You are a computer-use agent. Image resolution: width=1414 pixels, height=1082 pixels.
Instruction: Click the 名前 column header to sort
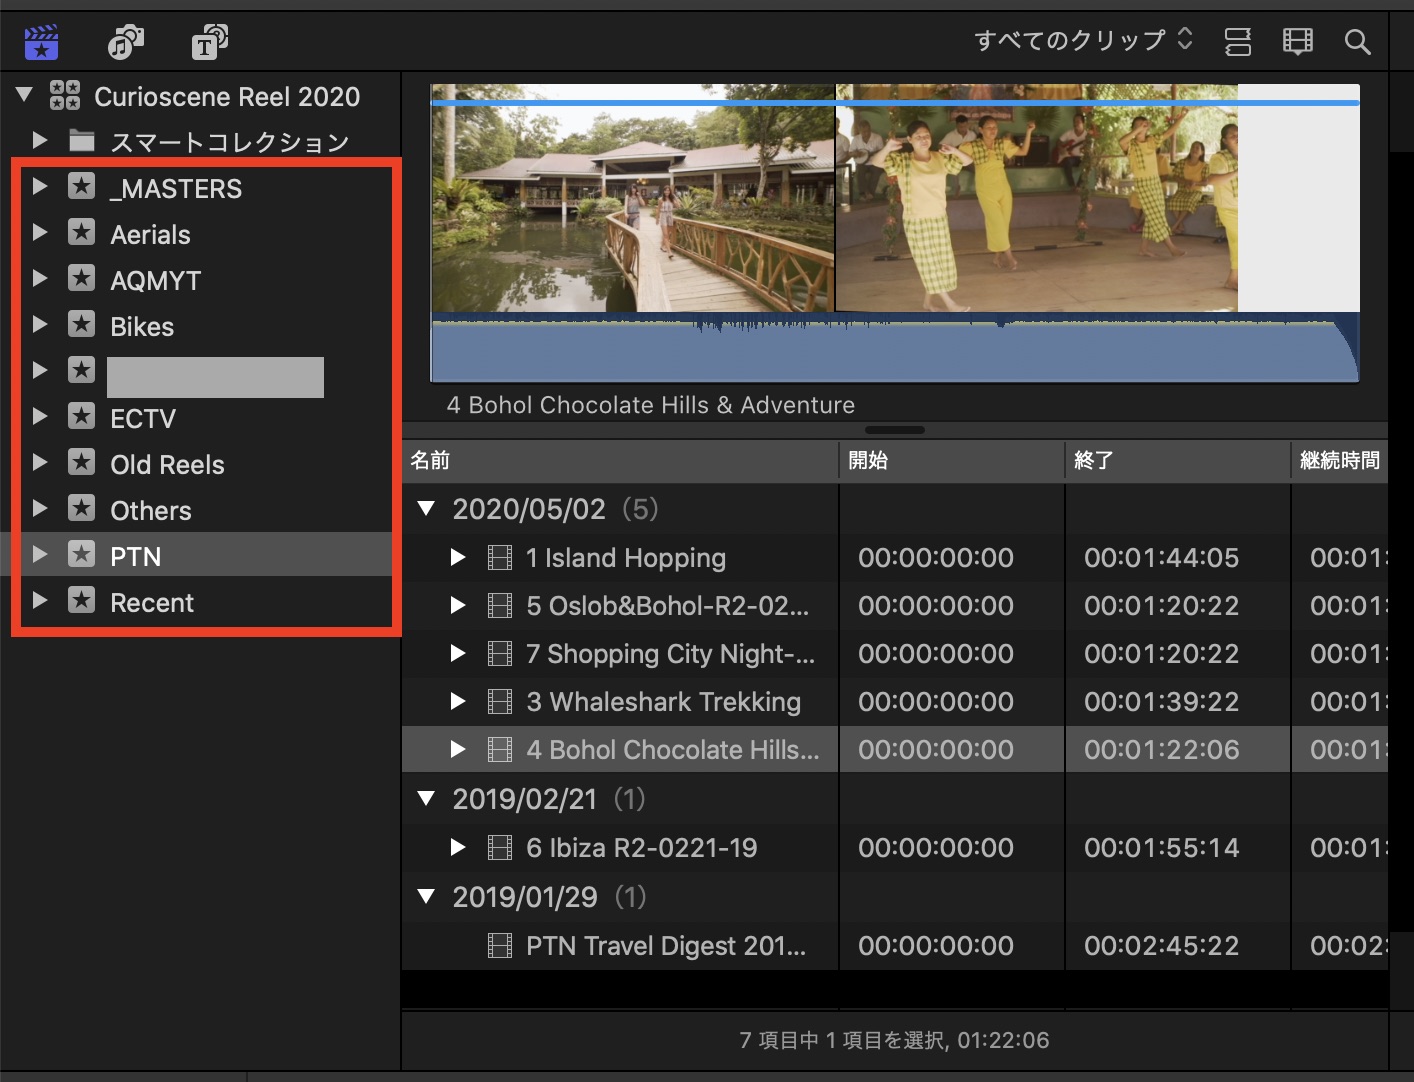429,460
